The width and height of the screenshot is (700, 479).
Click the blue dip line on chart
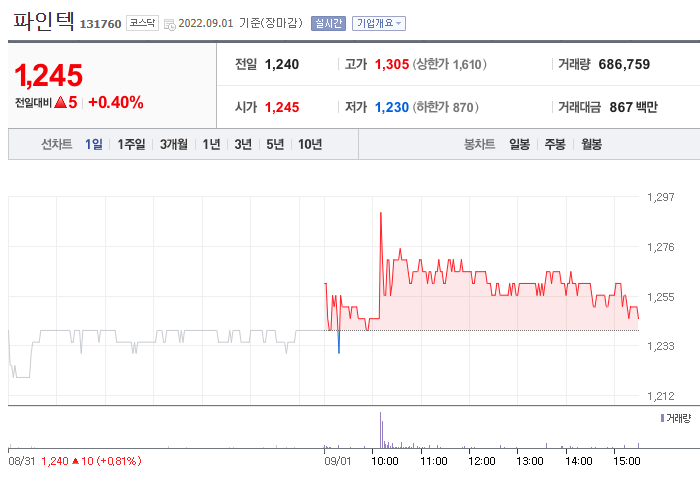339,342
